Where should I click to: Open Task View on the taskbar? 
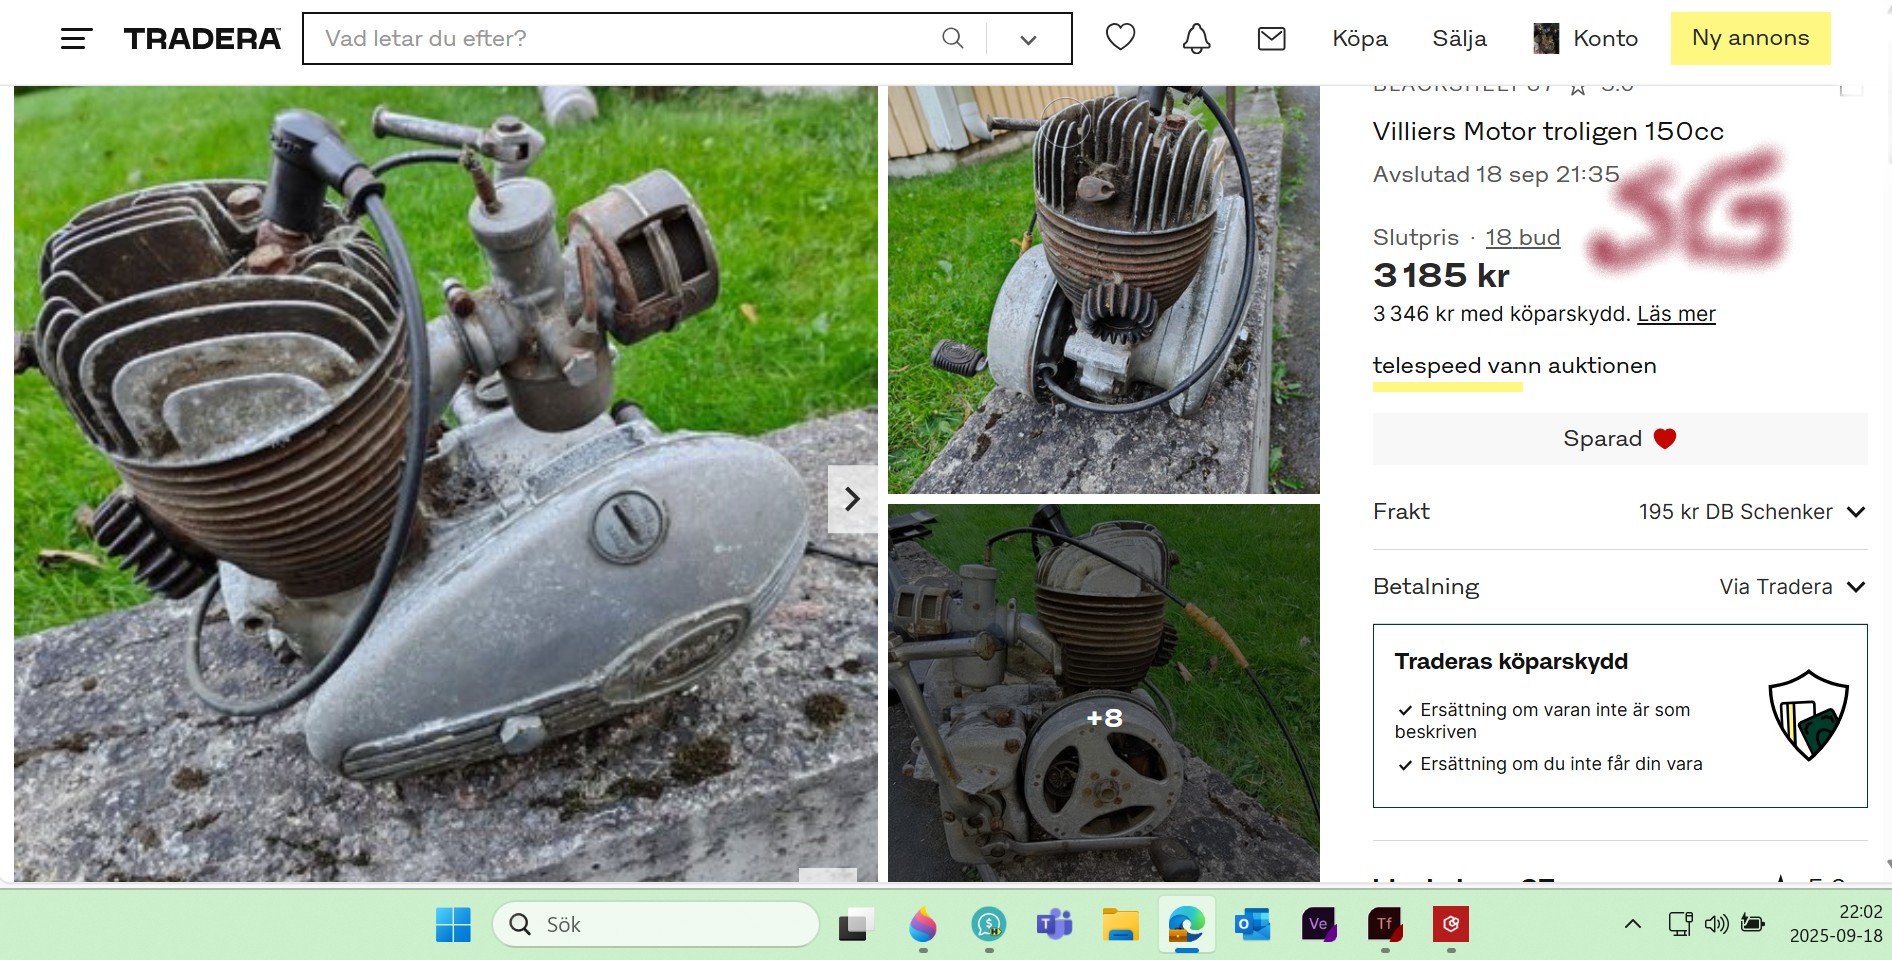tap(856, 924)
